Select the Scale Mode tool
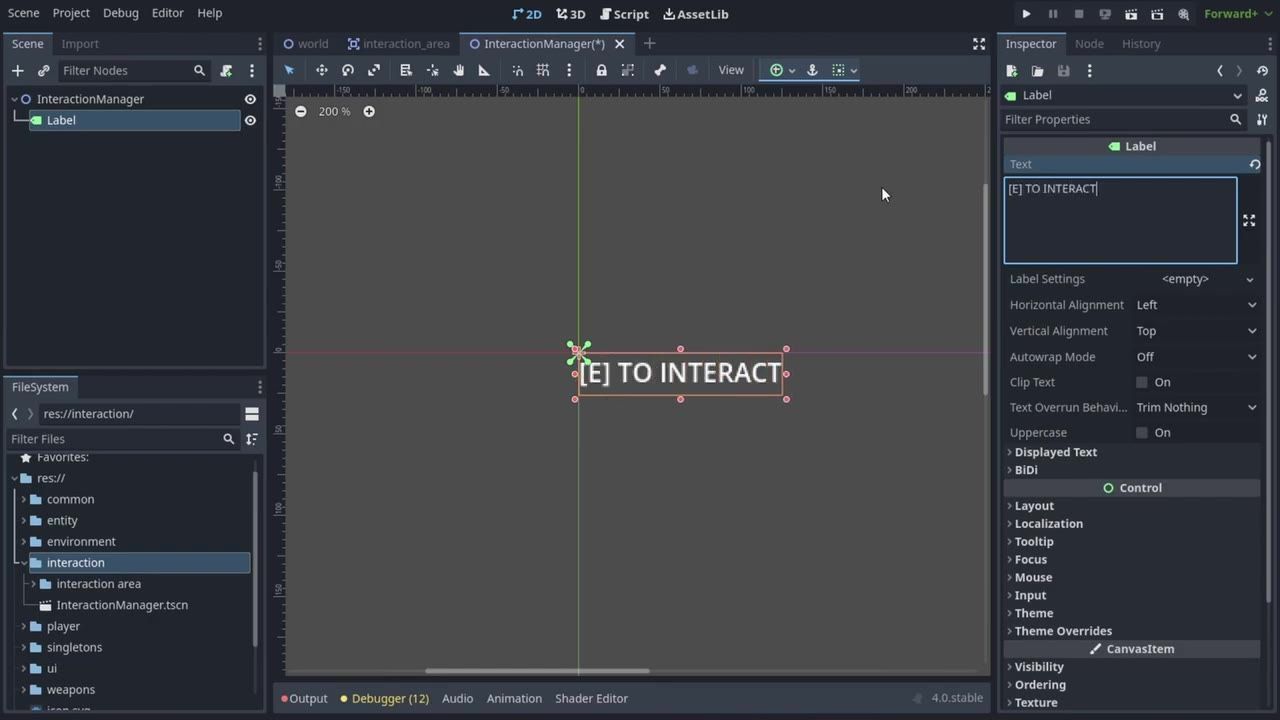Image resolution: width=1280 pixels, height=720 pixels. coord(374,70)
